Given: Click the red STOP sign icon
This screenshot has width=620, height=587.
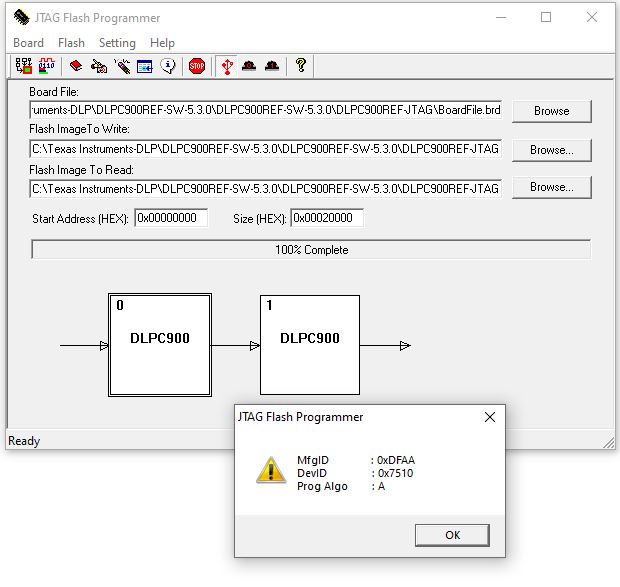Looking at the screenshot, I should pyautogui.click(x=197, y=66).
